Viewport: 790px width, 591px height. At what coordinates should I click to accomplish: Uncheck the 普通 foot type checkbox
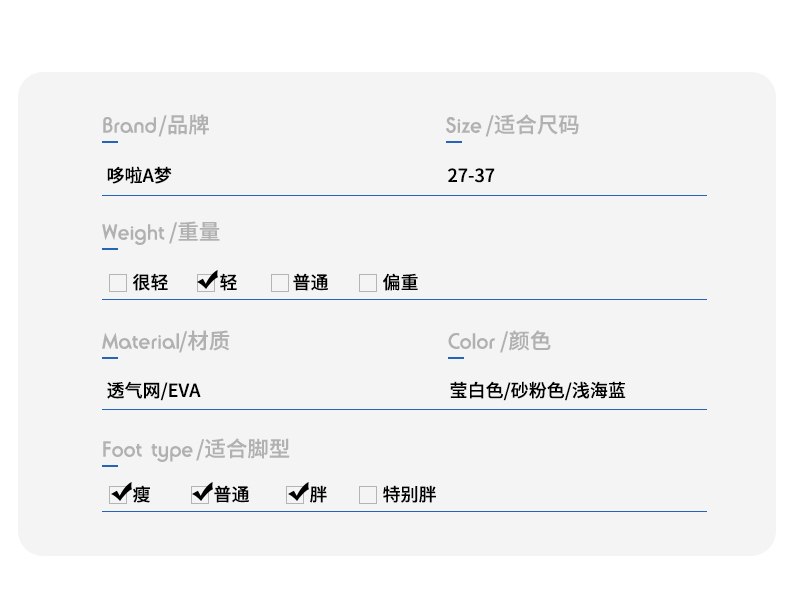point(201,494)
